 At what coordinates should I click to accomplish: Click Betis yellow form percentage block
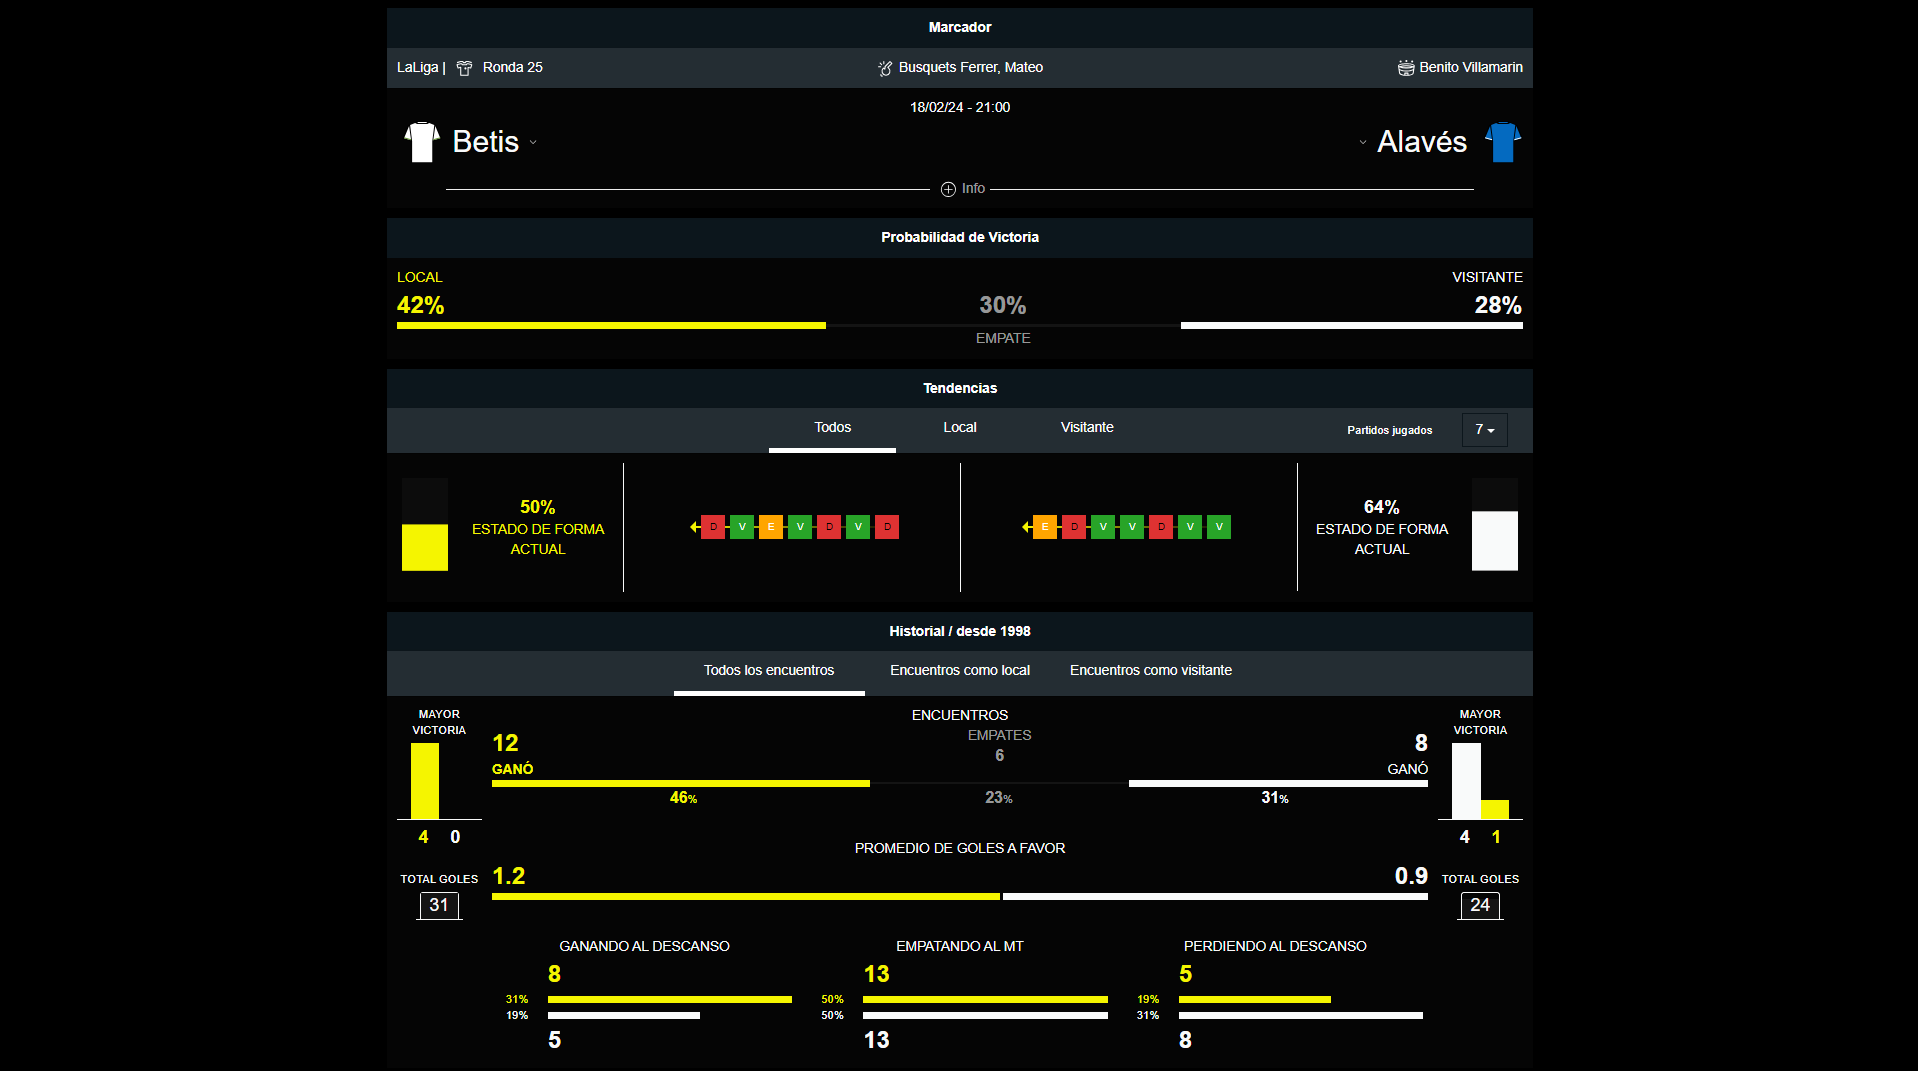click(x=425, y=548)
